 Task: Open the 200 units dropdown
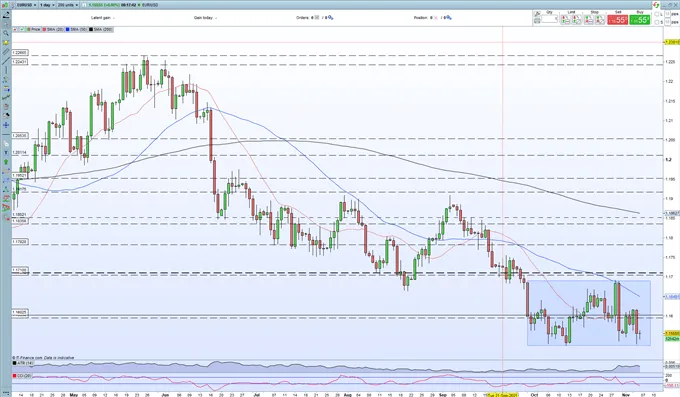coord(68,5)
